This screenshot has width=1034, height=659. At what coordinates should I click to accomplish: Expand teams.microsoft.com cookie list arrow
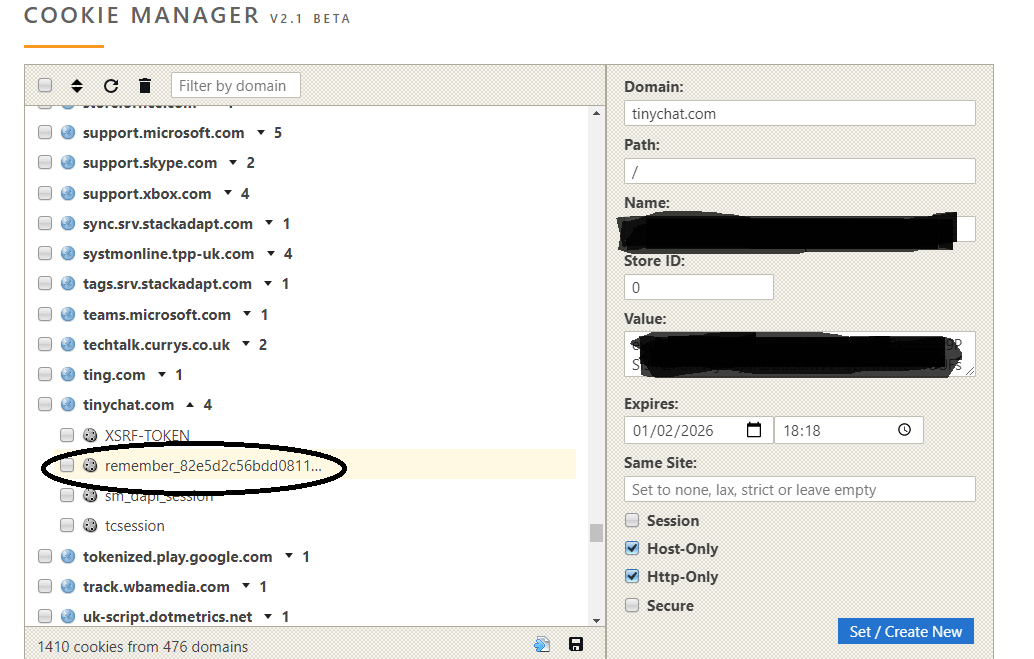247,314
